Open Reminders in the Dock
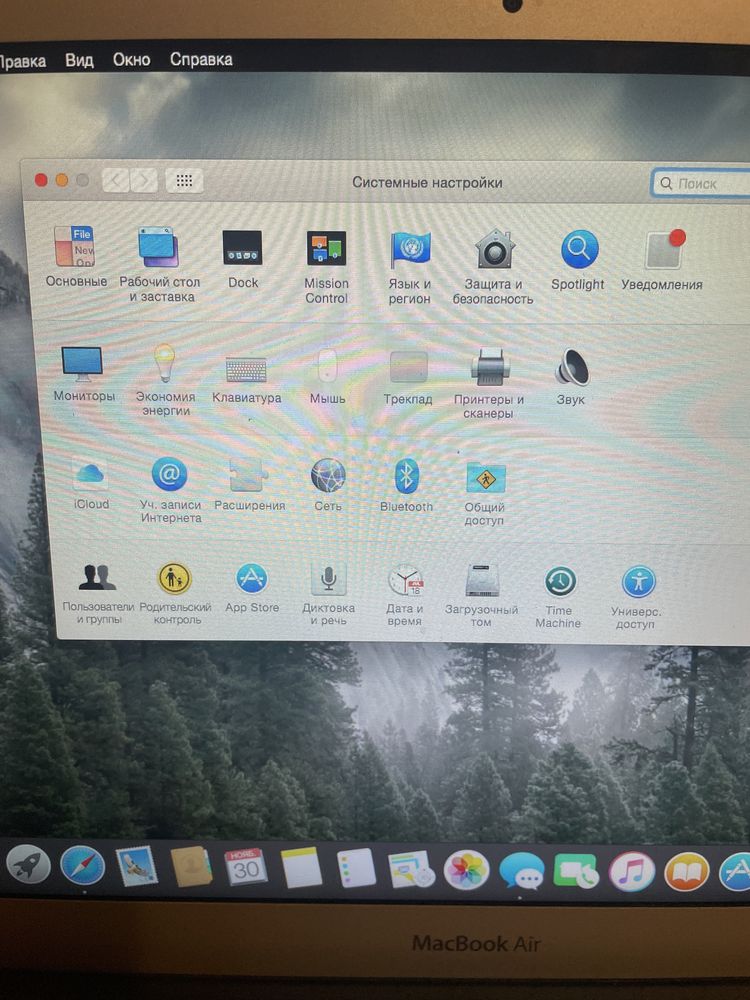 tap(357, 868)
